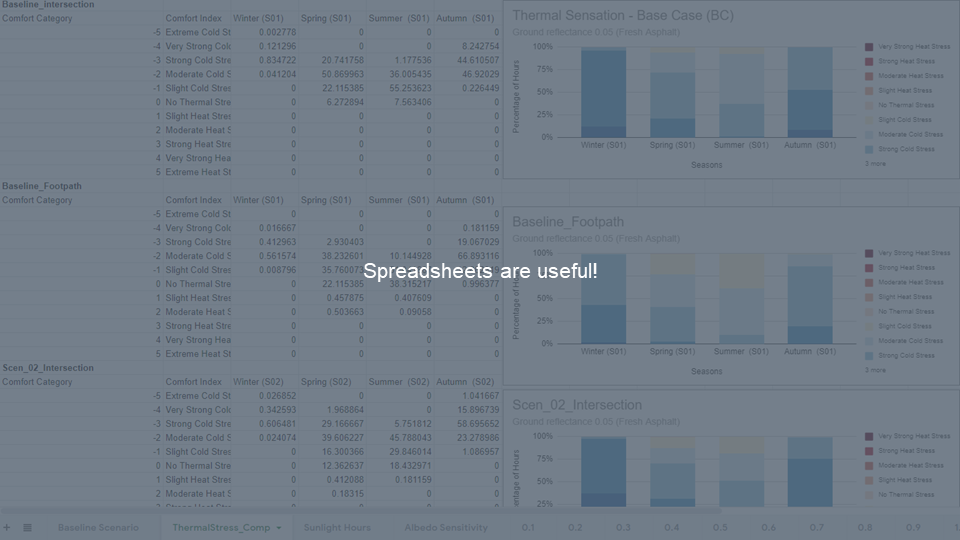The width and height of the screenshot is (960, 540).
Task: Open the sheet tab named 0.5
Action: click(x=720, y=527)
